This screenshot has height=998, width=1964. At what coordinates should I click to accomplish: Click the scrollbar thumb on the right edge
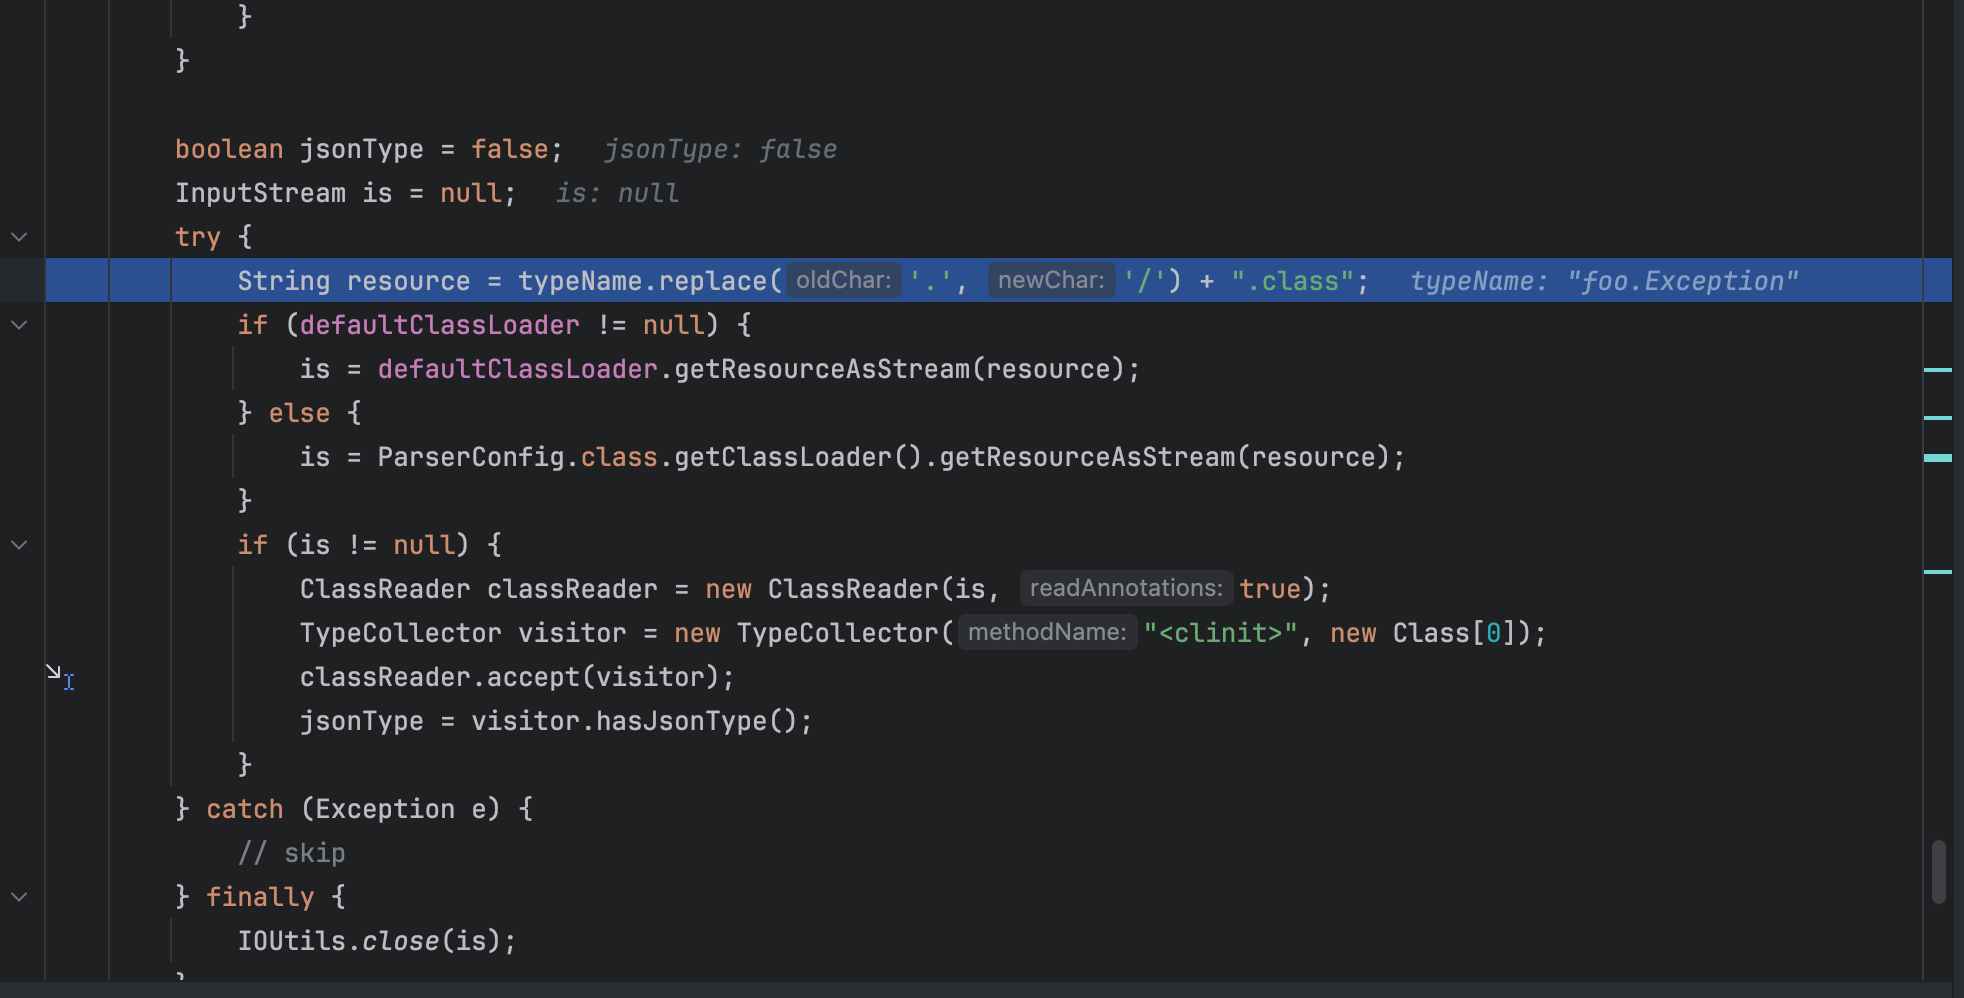click(x=1938, y=872)
